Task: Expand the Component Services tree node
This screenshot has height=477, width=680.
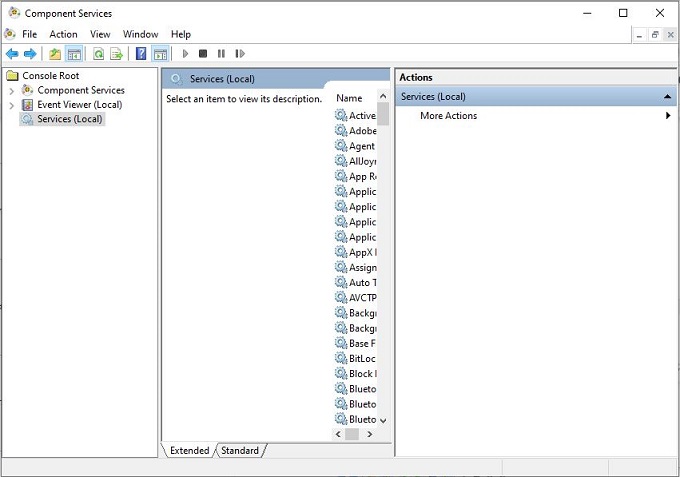Action: click(12, 91)
